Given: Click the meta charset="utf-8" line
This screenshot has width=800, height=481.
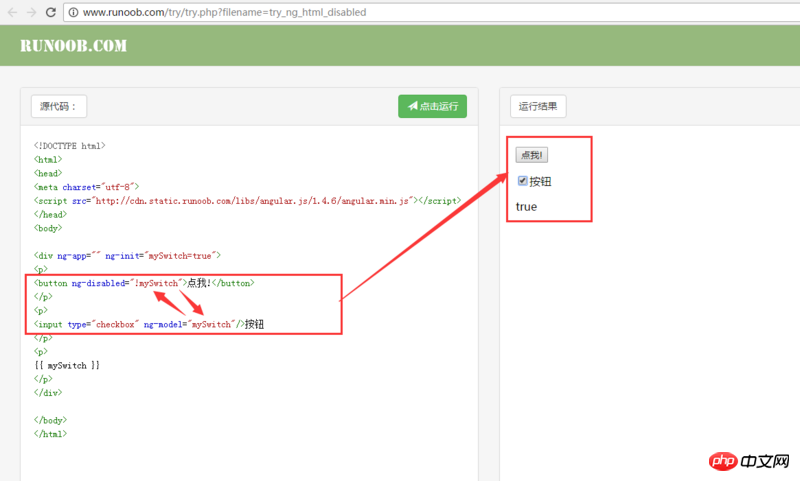Looking at the screenshot, I should 87,187.
